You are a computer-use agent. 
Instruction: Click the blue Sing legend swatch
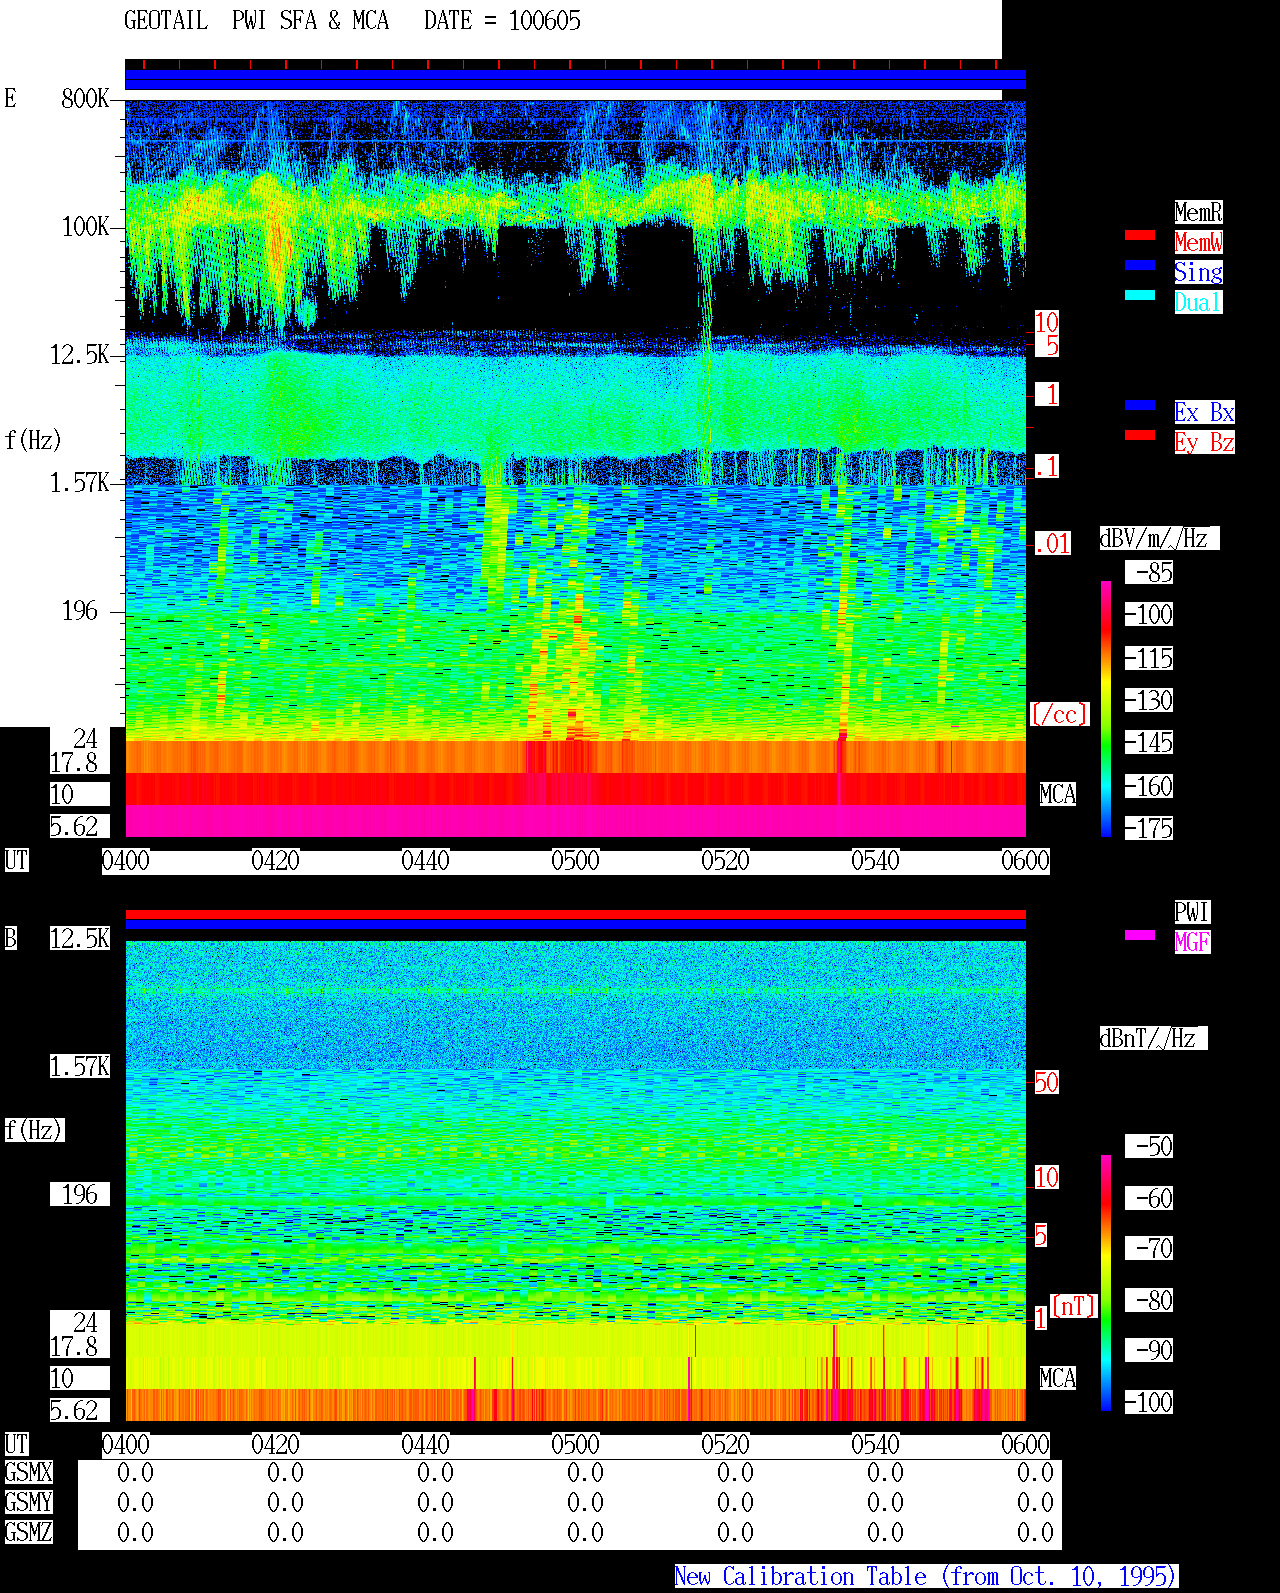point(1140,265)
